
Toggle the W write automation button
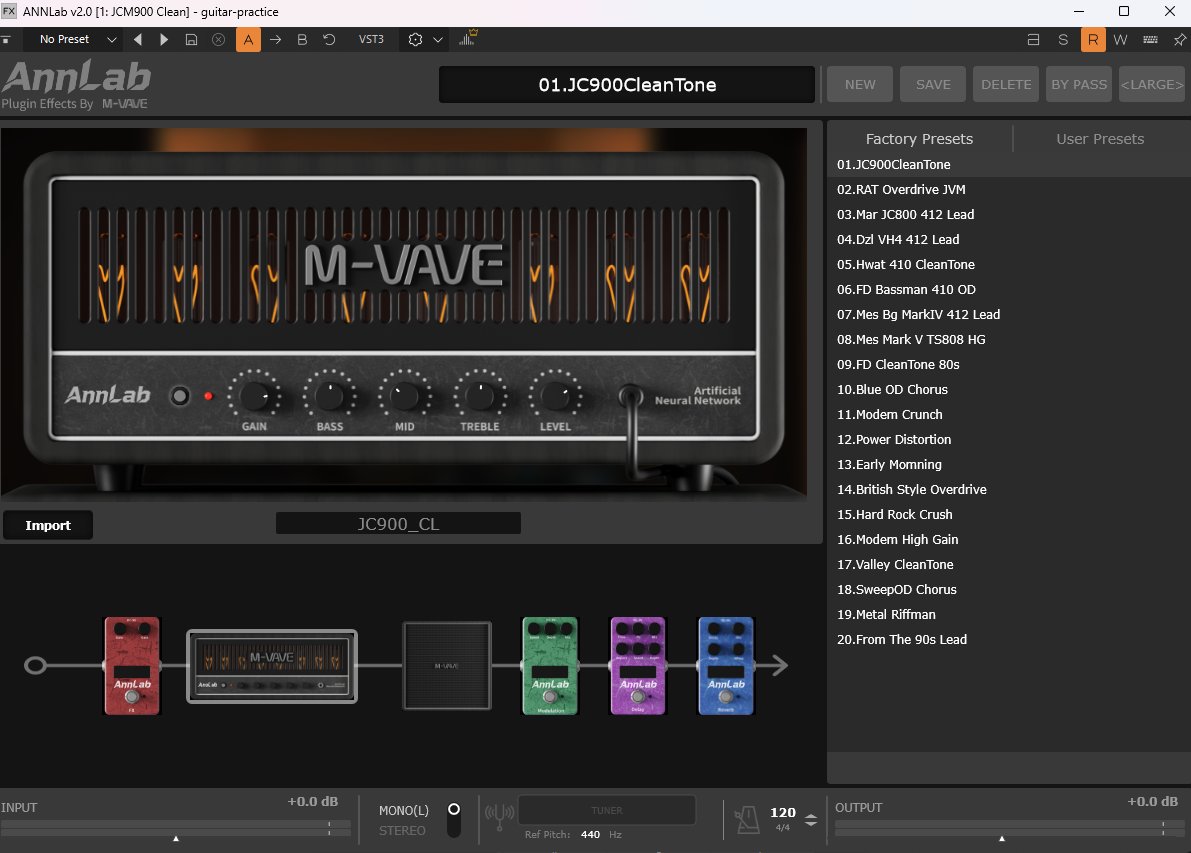pyautogui.click(x=1120, y=39)
